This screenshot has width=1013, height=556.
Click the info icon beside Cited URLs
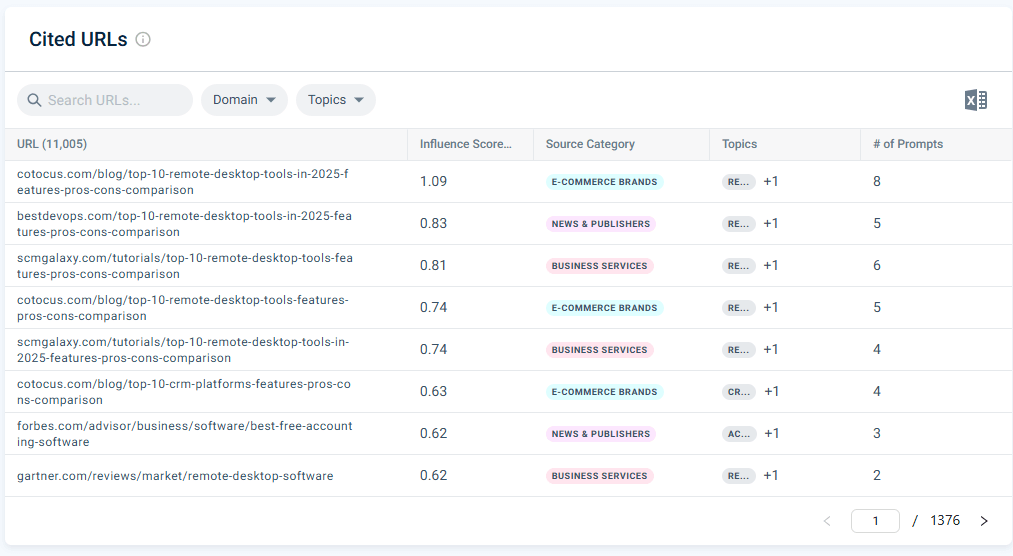[x=143, y=39]
